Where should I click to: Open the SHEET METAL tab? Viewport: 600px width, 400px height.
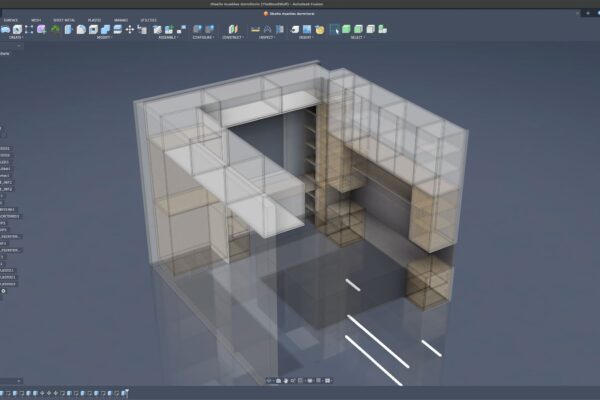64,20
